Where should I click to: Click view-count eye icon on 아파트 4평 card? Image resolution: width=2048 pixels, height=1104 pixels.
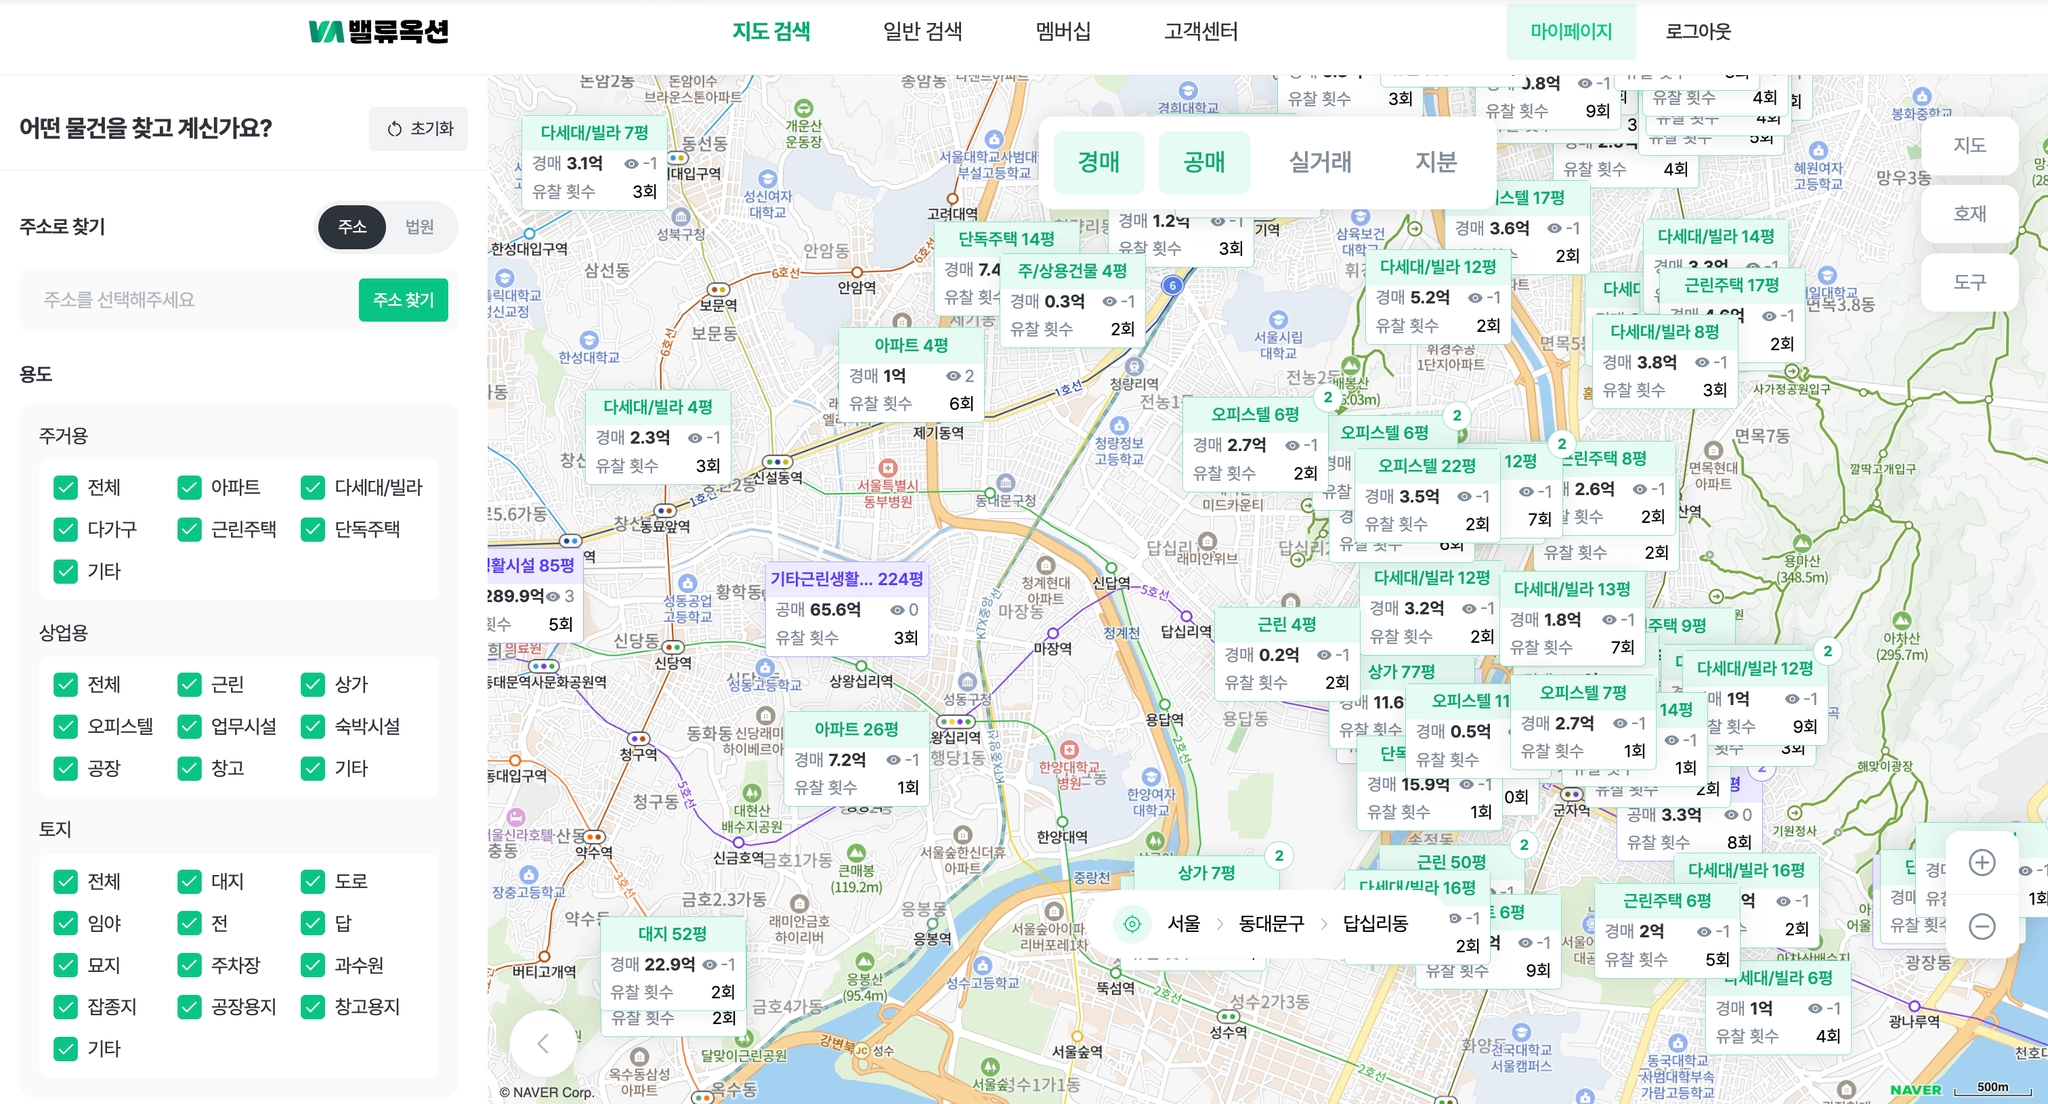(952, 376)
